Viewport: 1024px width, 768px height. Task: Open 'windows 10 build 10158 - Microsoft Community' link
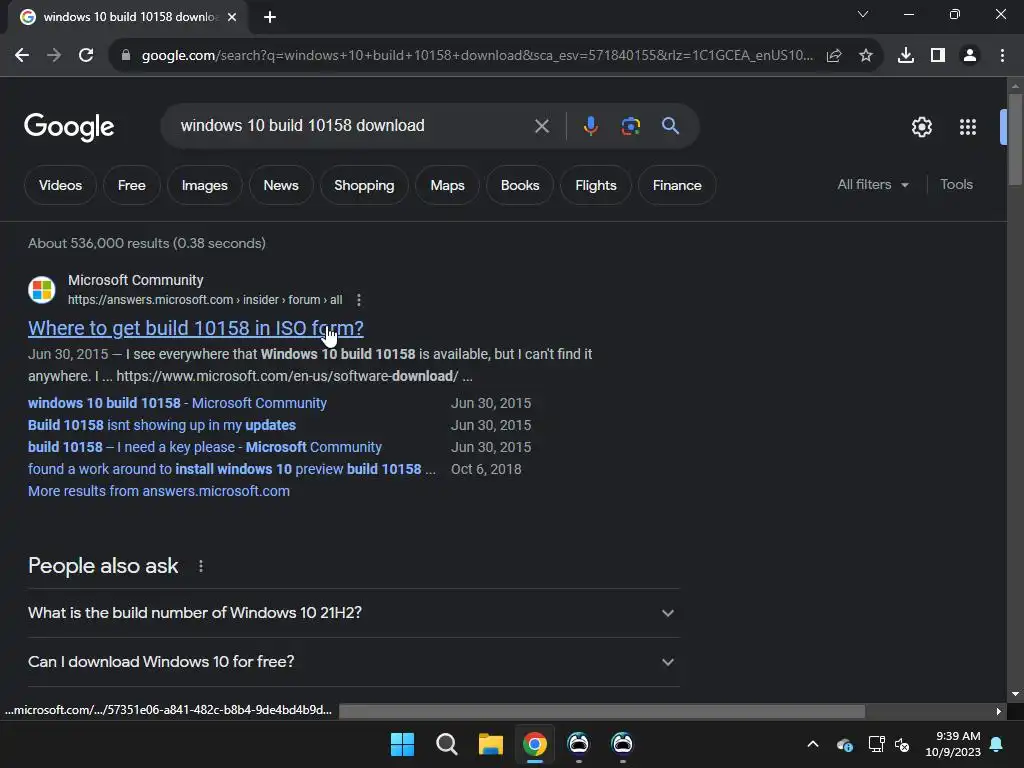177,403
